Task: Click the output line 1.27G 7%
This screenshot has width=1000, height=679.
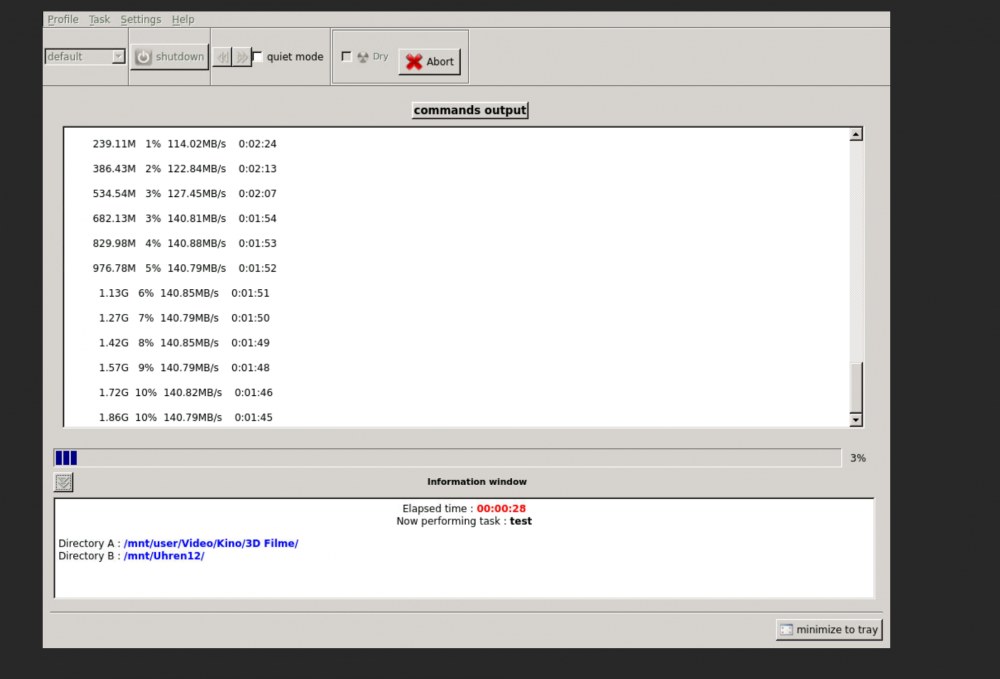Action: coord(184,318)
